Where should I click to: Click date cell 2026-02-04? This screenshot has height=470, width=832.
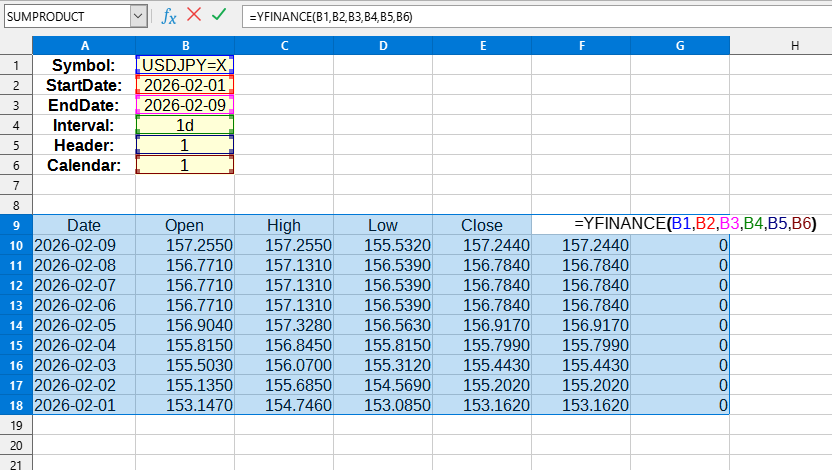pos(84,345)
